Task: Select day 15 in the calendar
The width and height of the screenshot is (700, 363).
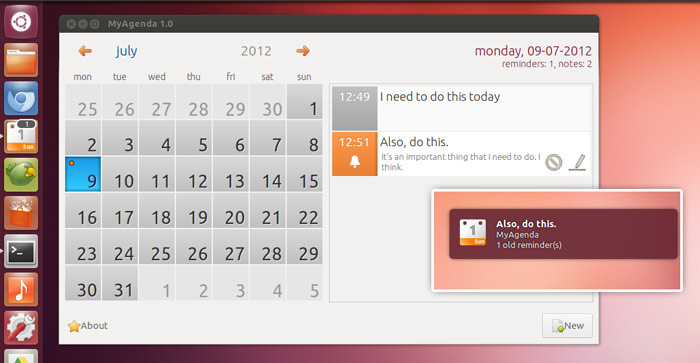Action: click(304, 174)
